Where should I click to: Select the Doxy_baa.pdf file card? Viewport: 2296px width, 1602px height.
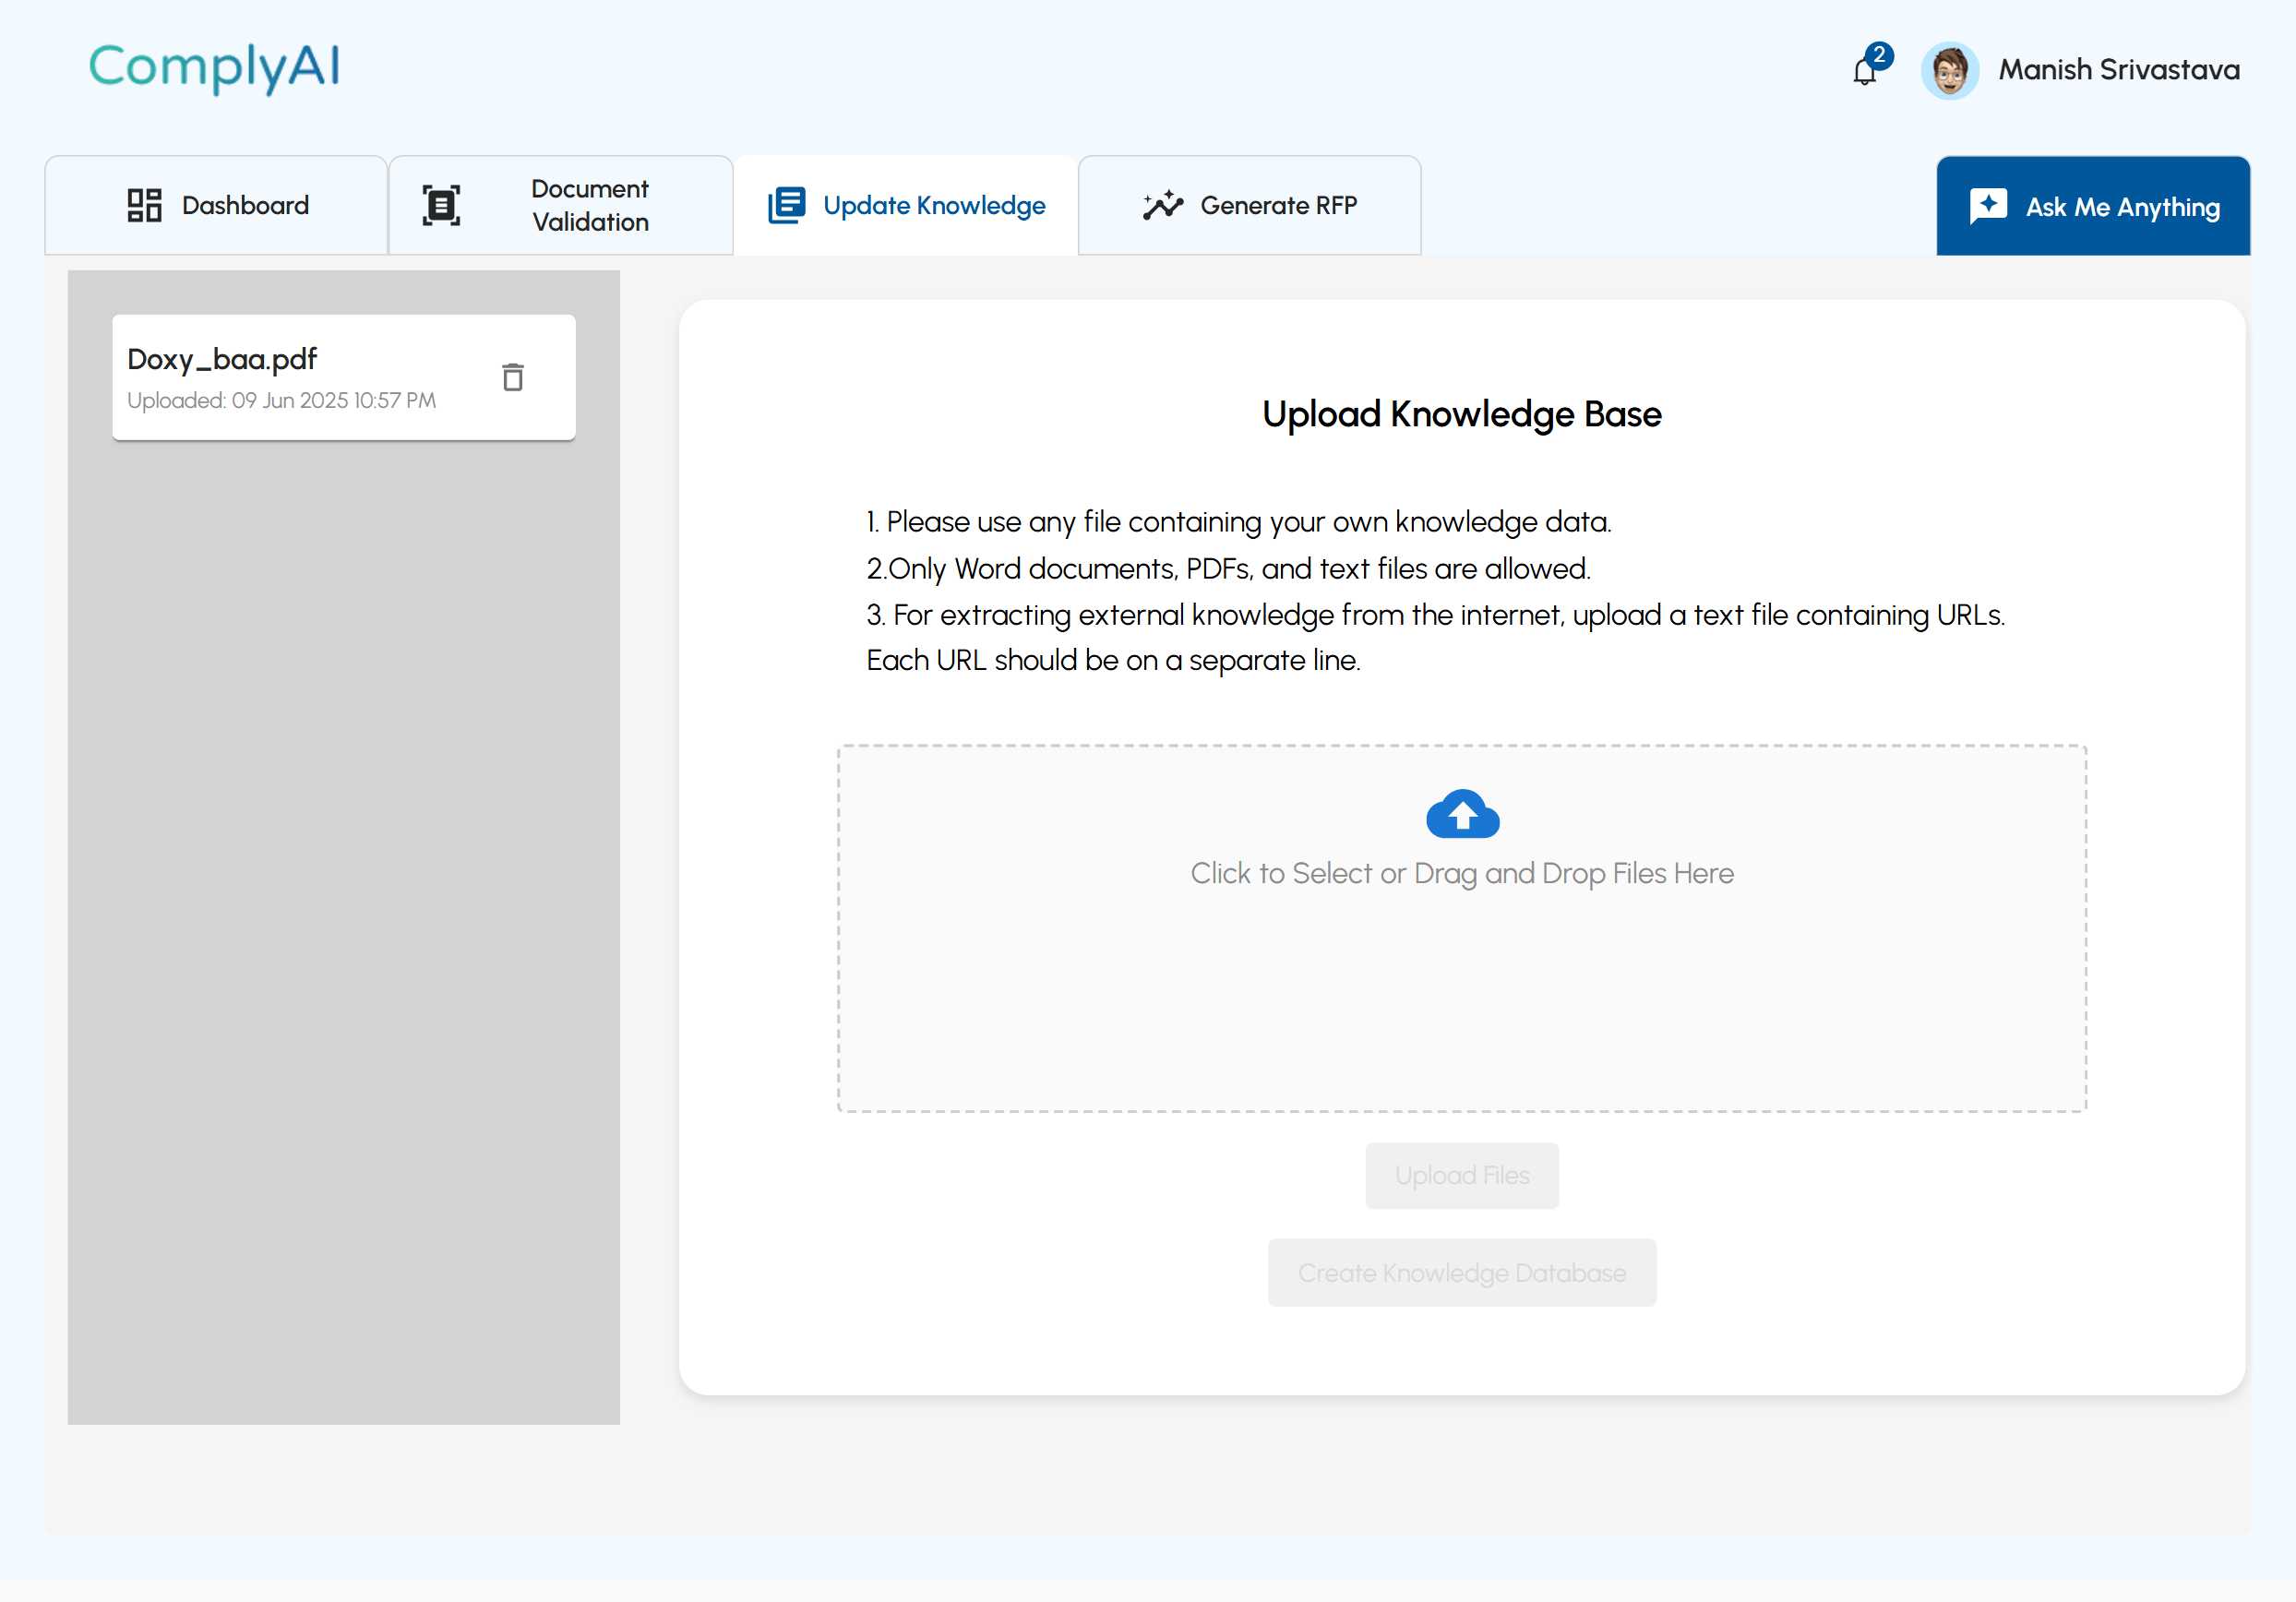pos(344,377)
